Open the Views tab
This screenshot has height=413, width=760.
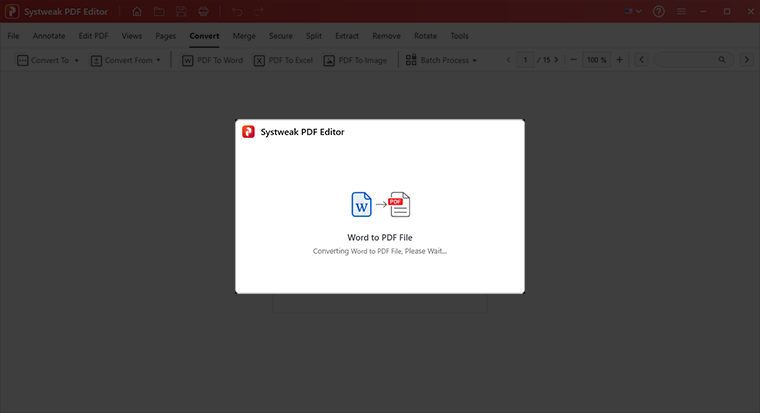131,36
